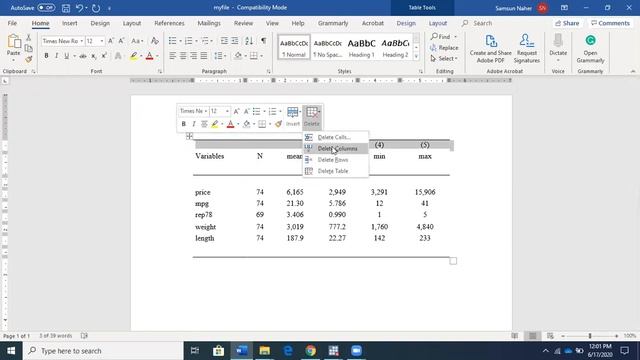Open the ribbon font size dropdown

102,41
